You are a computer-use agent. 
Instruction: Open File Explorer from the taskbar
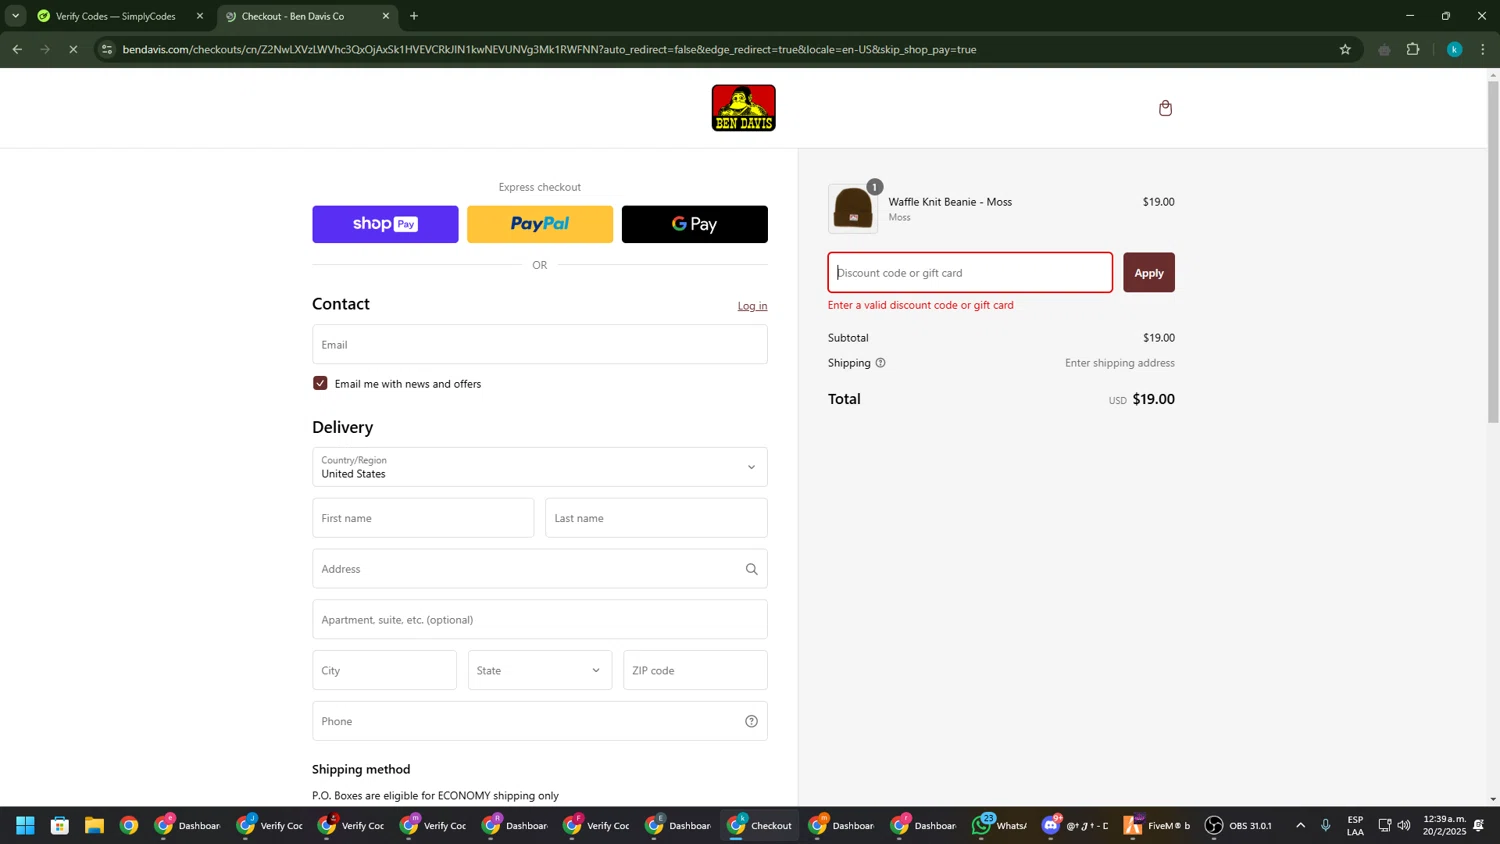[94, 825]
